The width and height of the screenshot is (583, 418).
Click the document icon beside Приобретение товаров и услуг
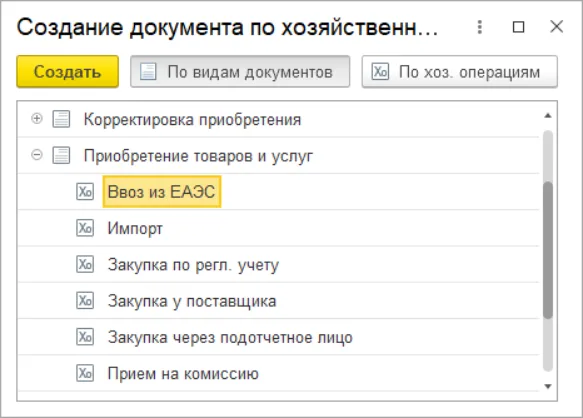[x=61, y=155]
